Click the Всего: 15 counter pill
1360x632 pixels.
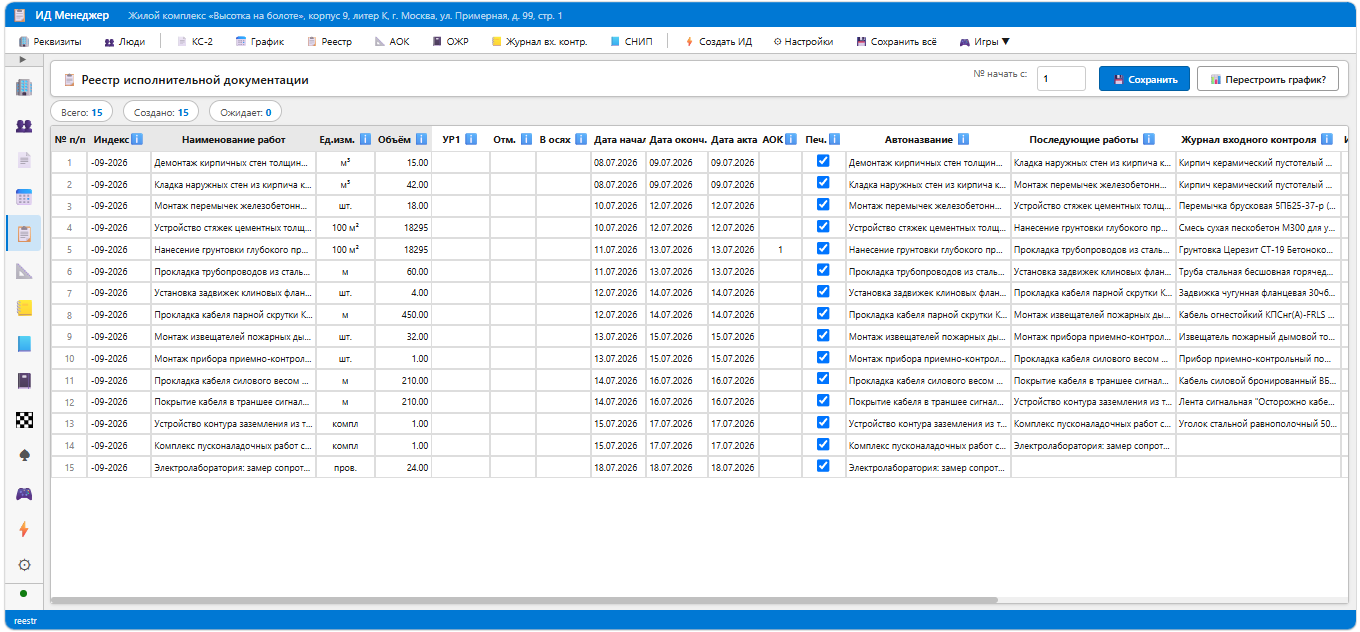[x=82, y=112]
